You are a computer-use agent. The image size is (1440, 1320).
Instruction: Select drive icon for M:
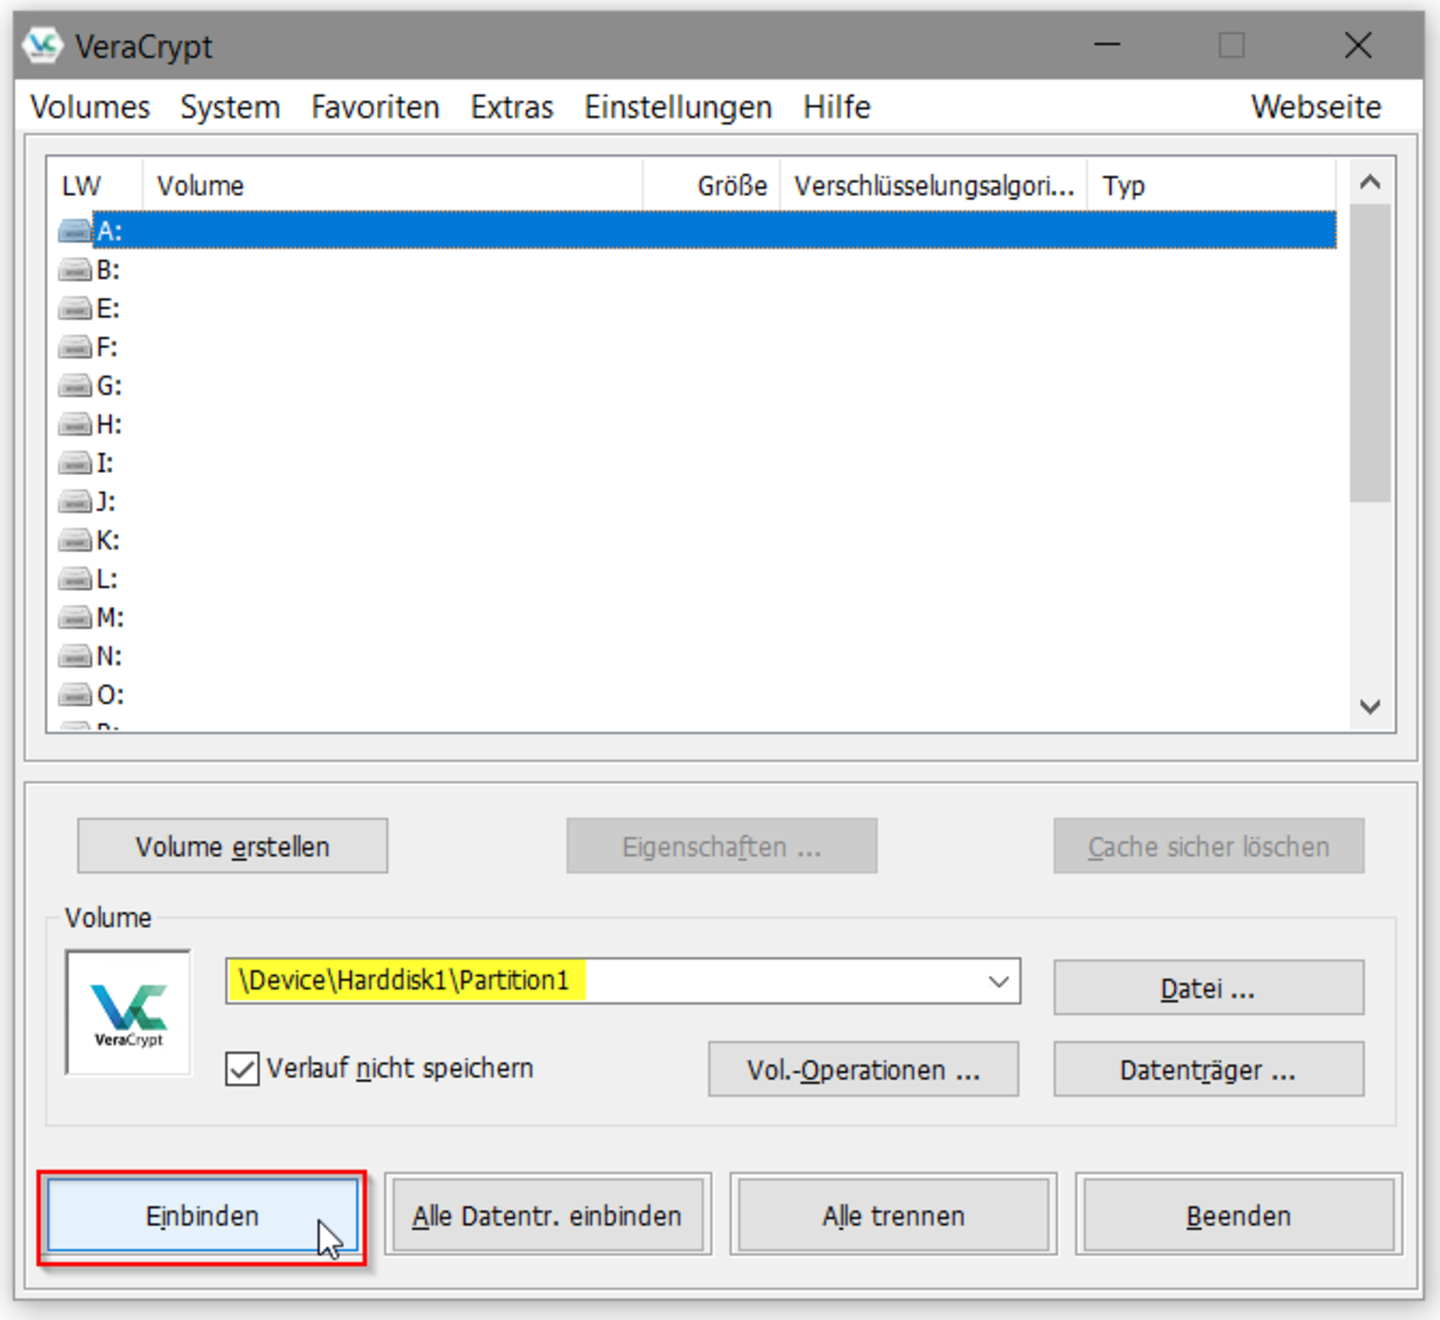[75, 618]
